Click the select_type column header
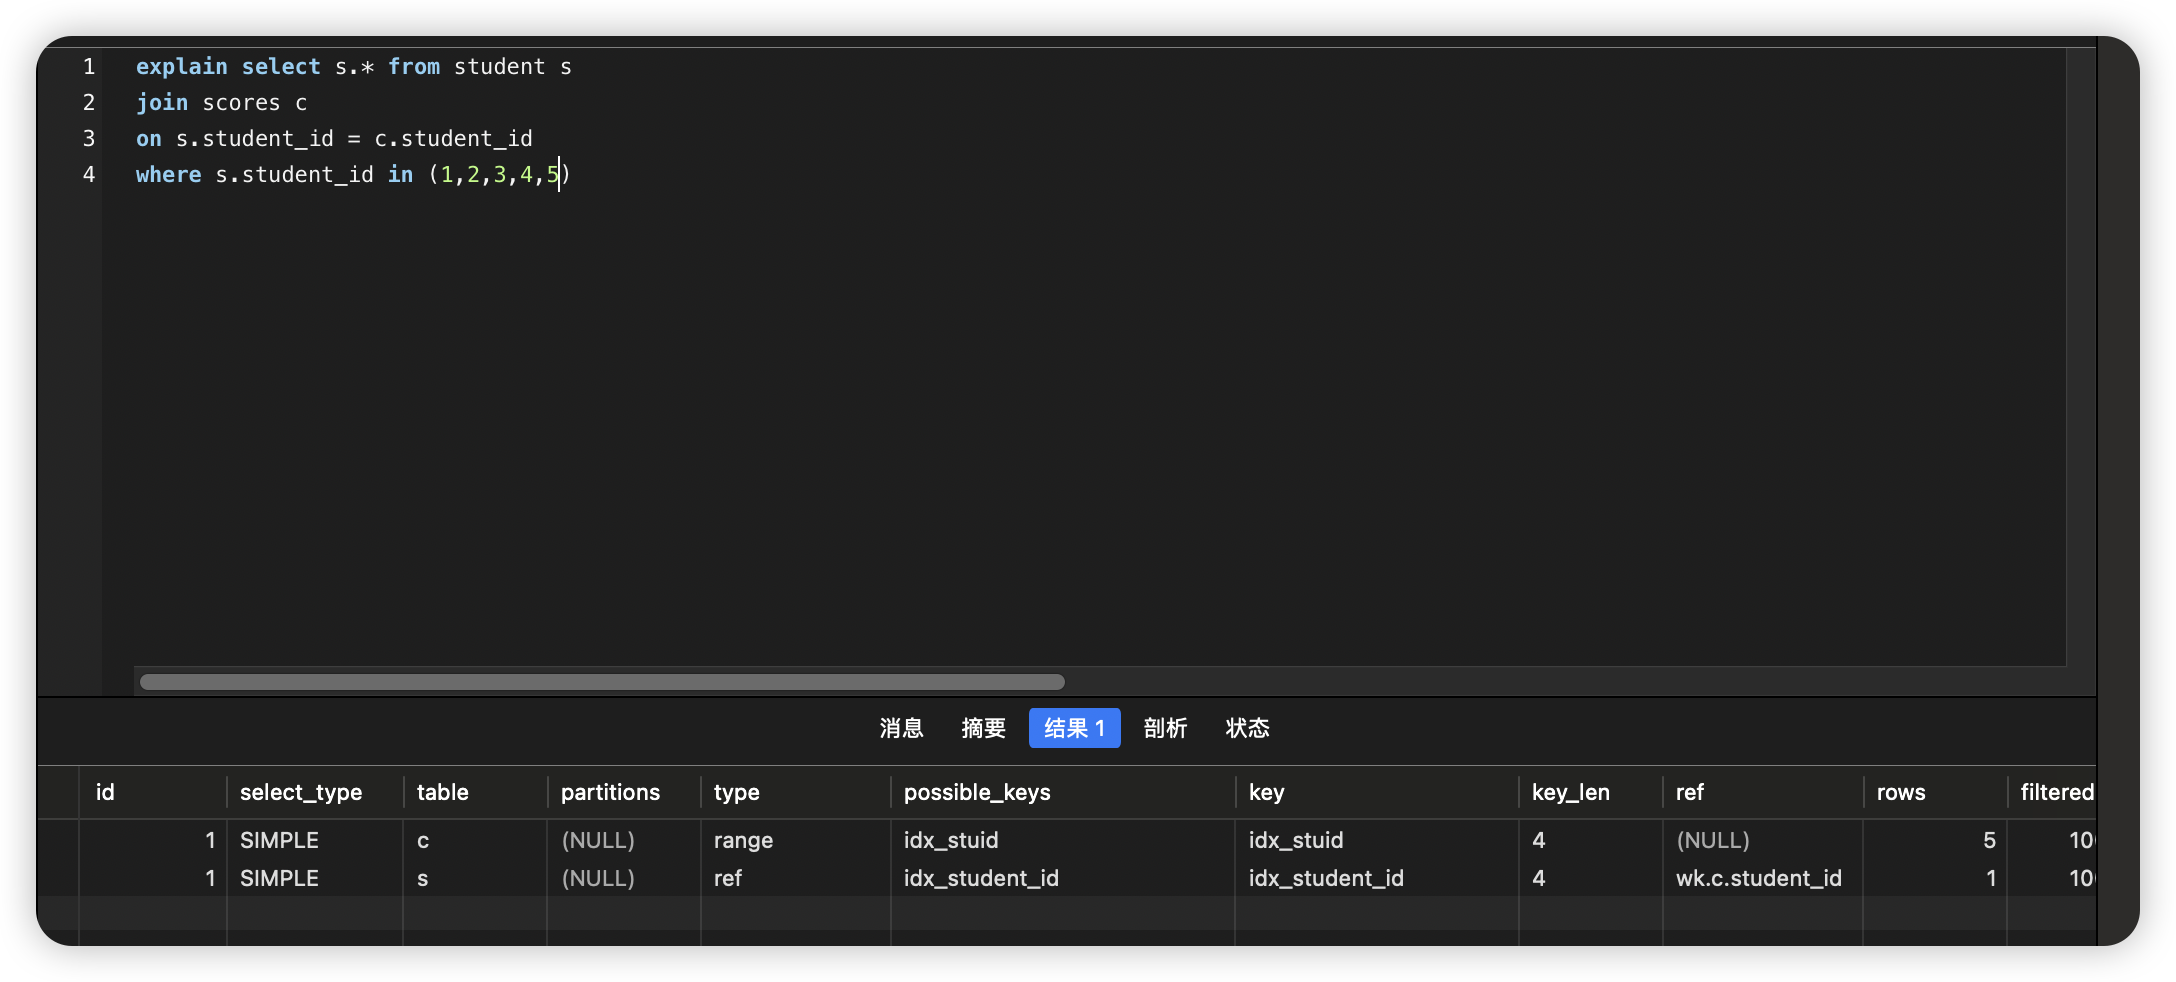2176x982 pixels. pyautogui.click(x=315, y=792)
